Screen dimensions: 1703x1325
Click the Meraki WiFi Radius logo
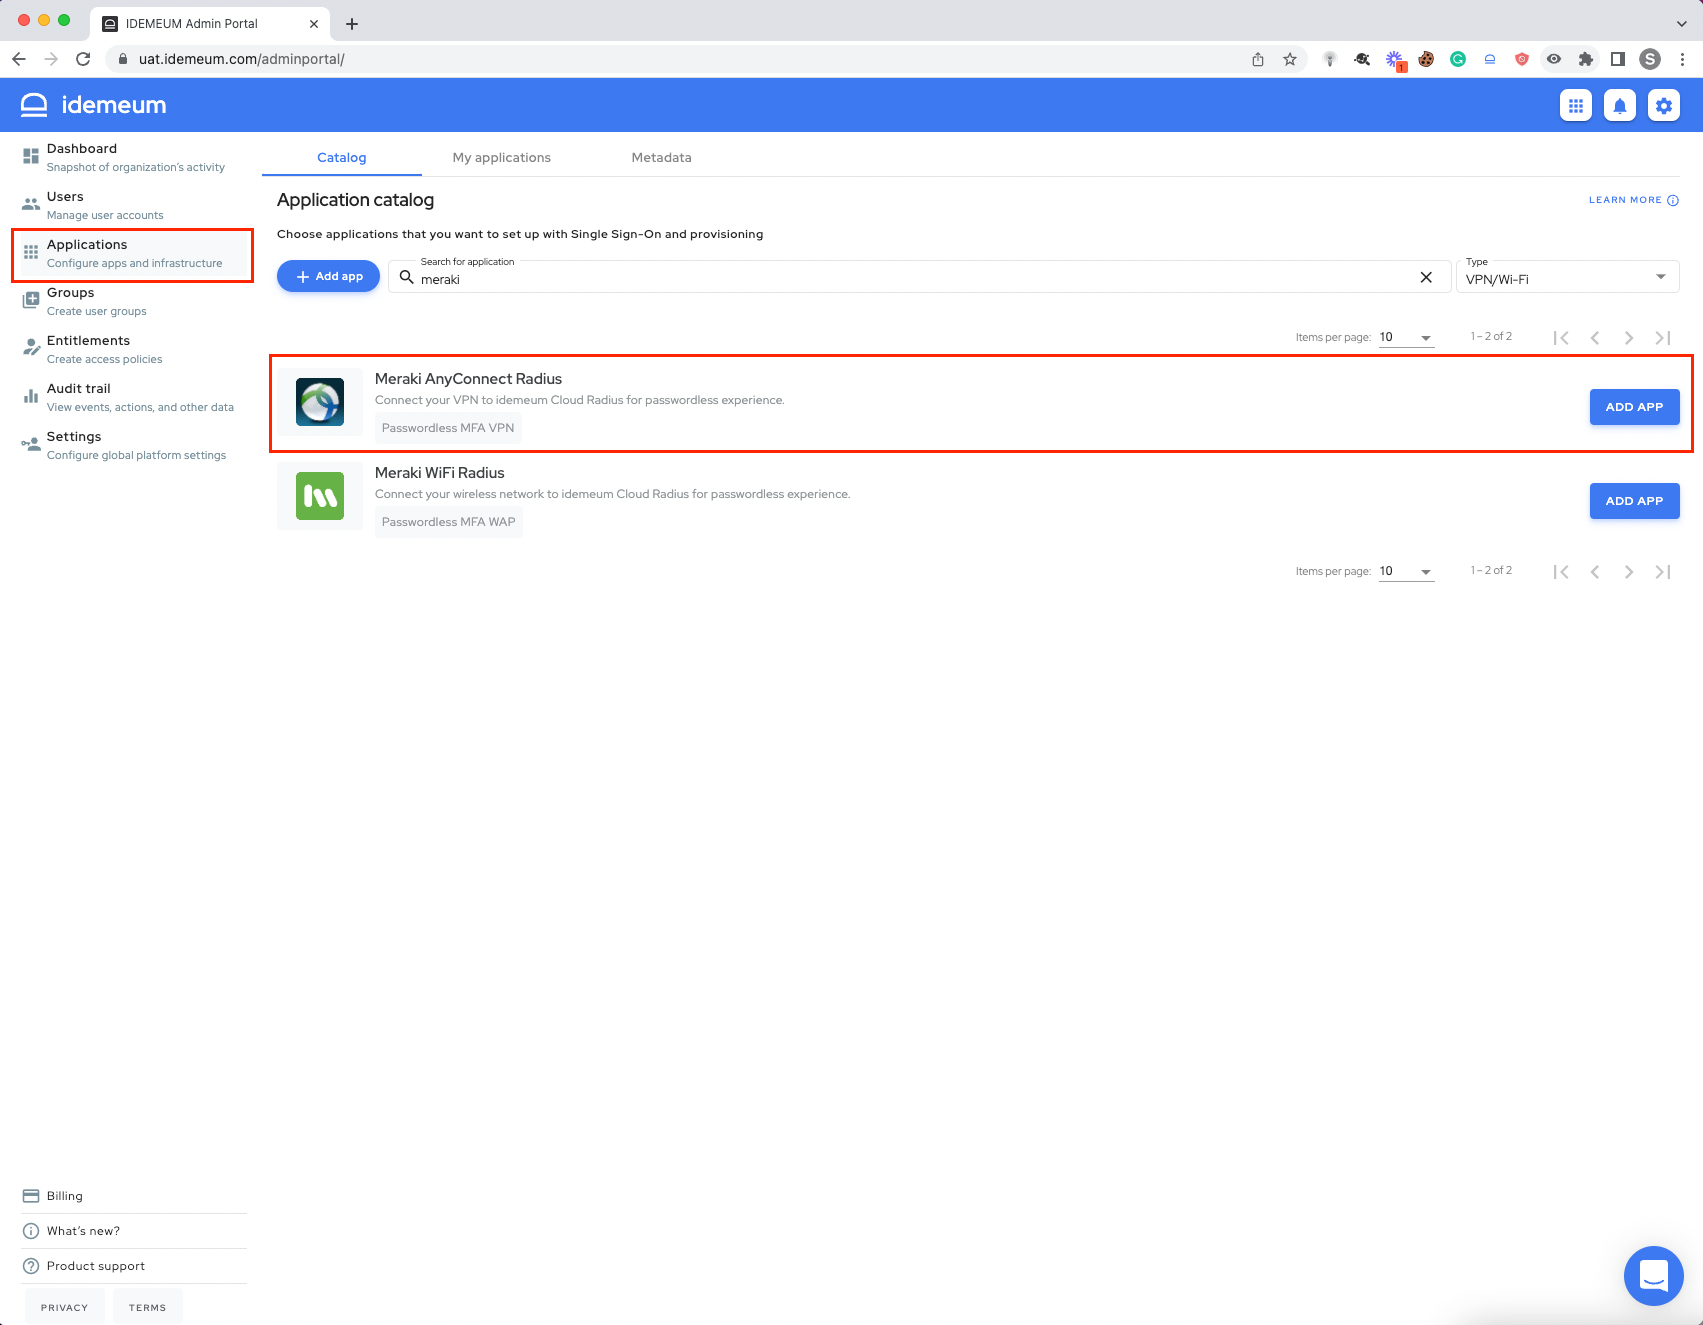pos(320,496)
